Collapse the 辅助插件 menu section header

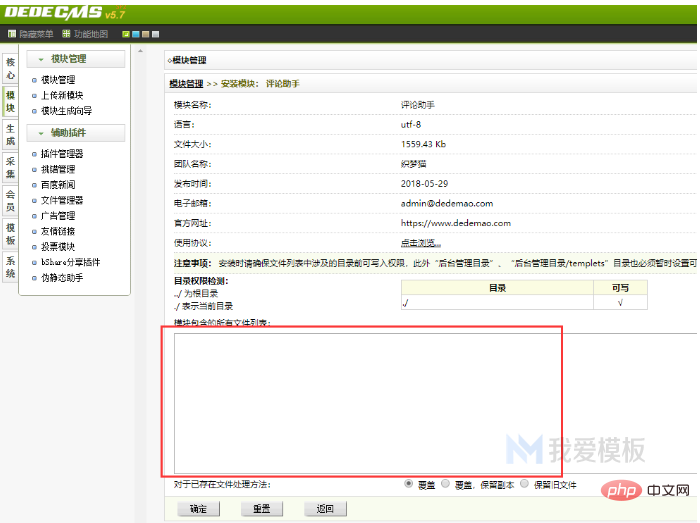(75, 133)
